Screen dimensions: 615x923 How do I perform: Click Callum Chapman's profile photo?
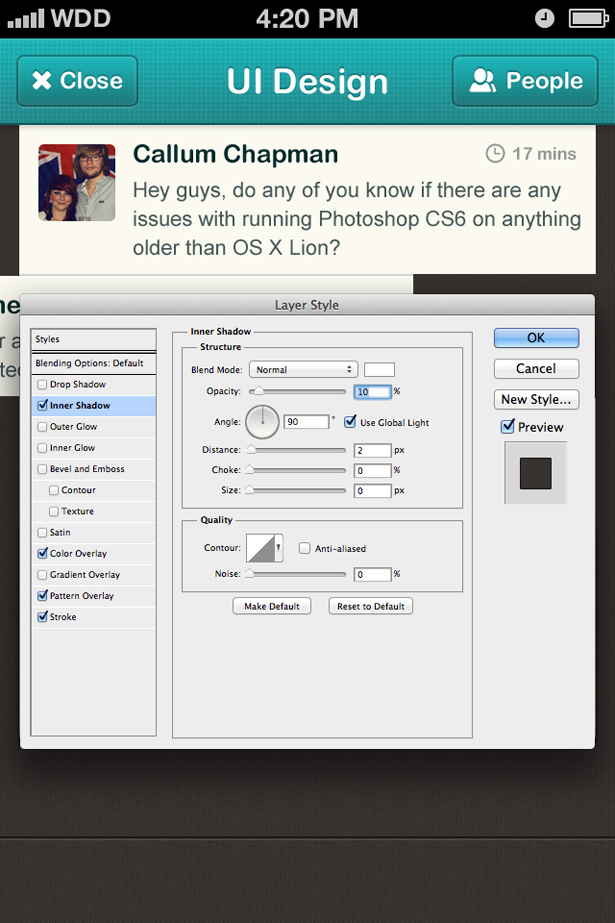point(77,182)
